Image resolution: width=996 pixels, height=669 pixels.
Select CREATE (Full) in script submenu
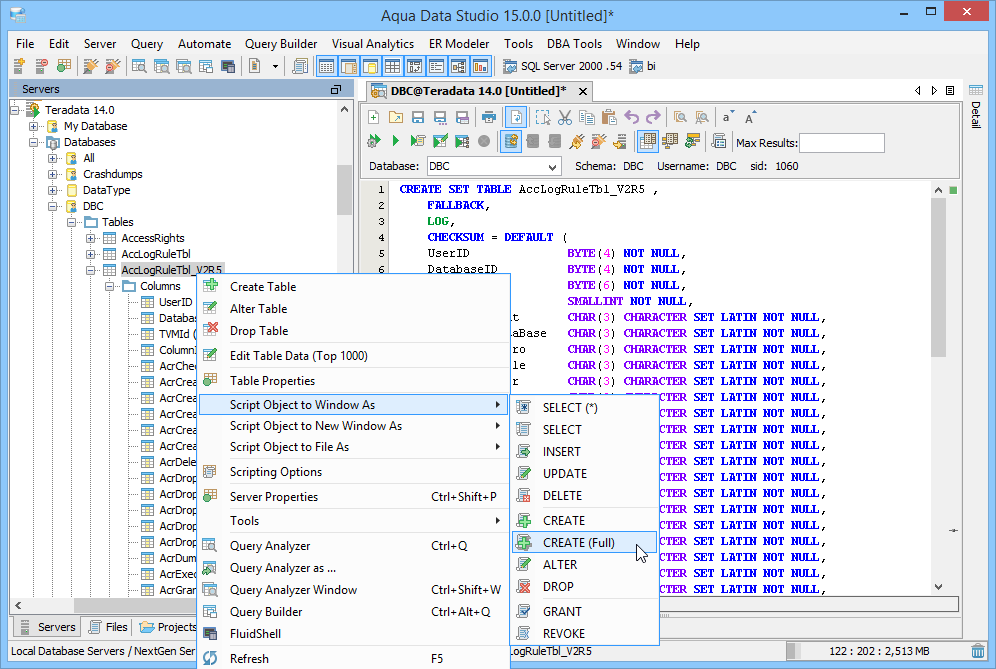pos(584,543)
